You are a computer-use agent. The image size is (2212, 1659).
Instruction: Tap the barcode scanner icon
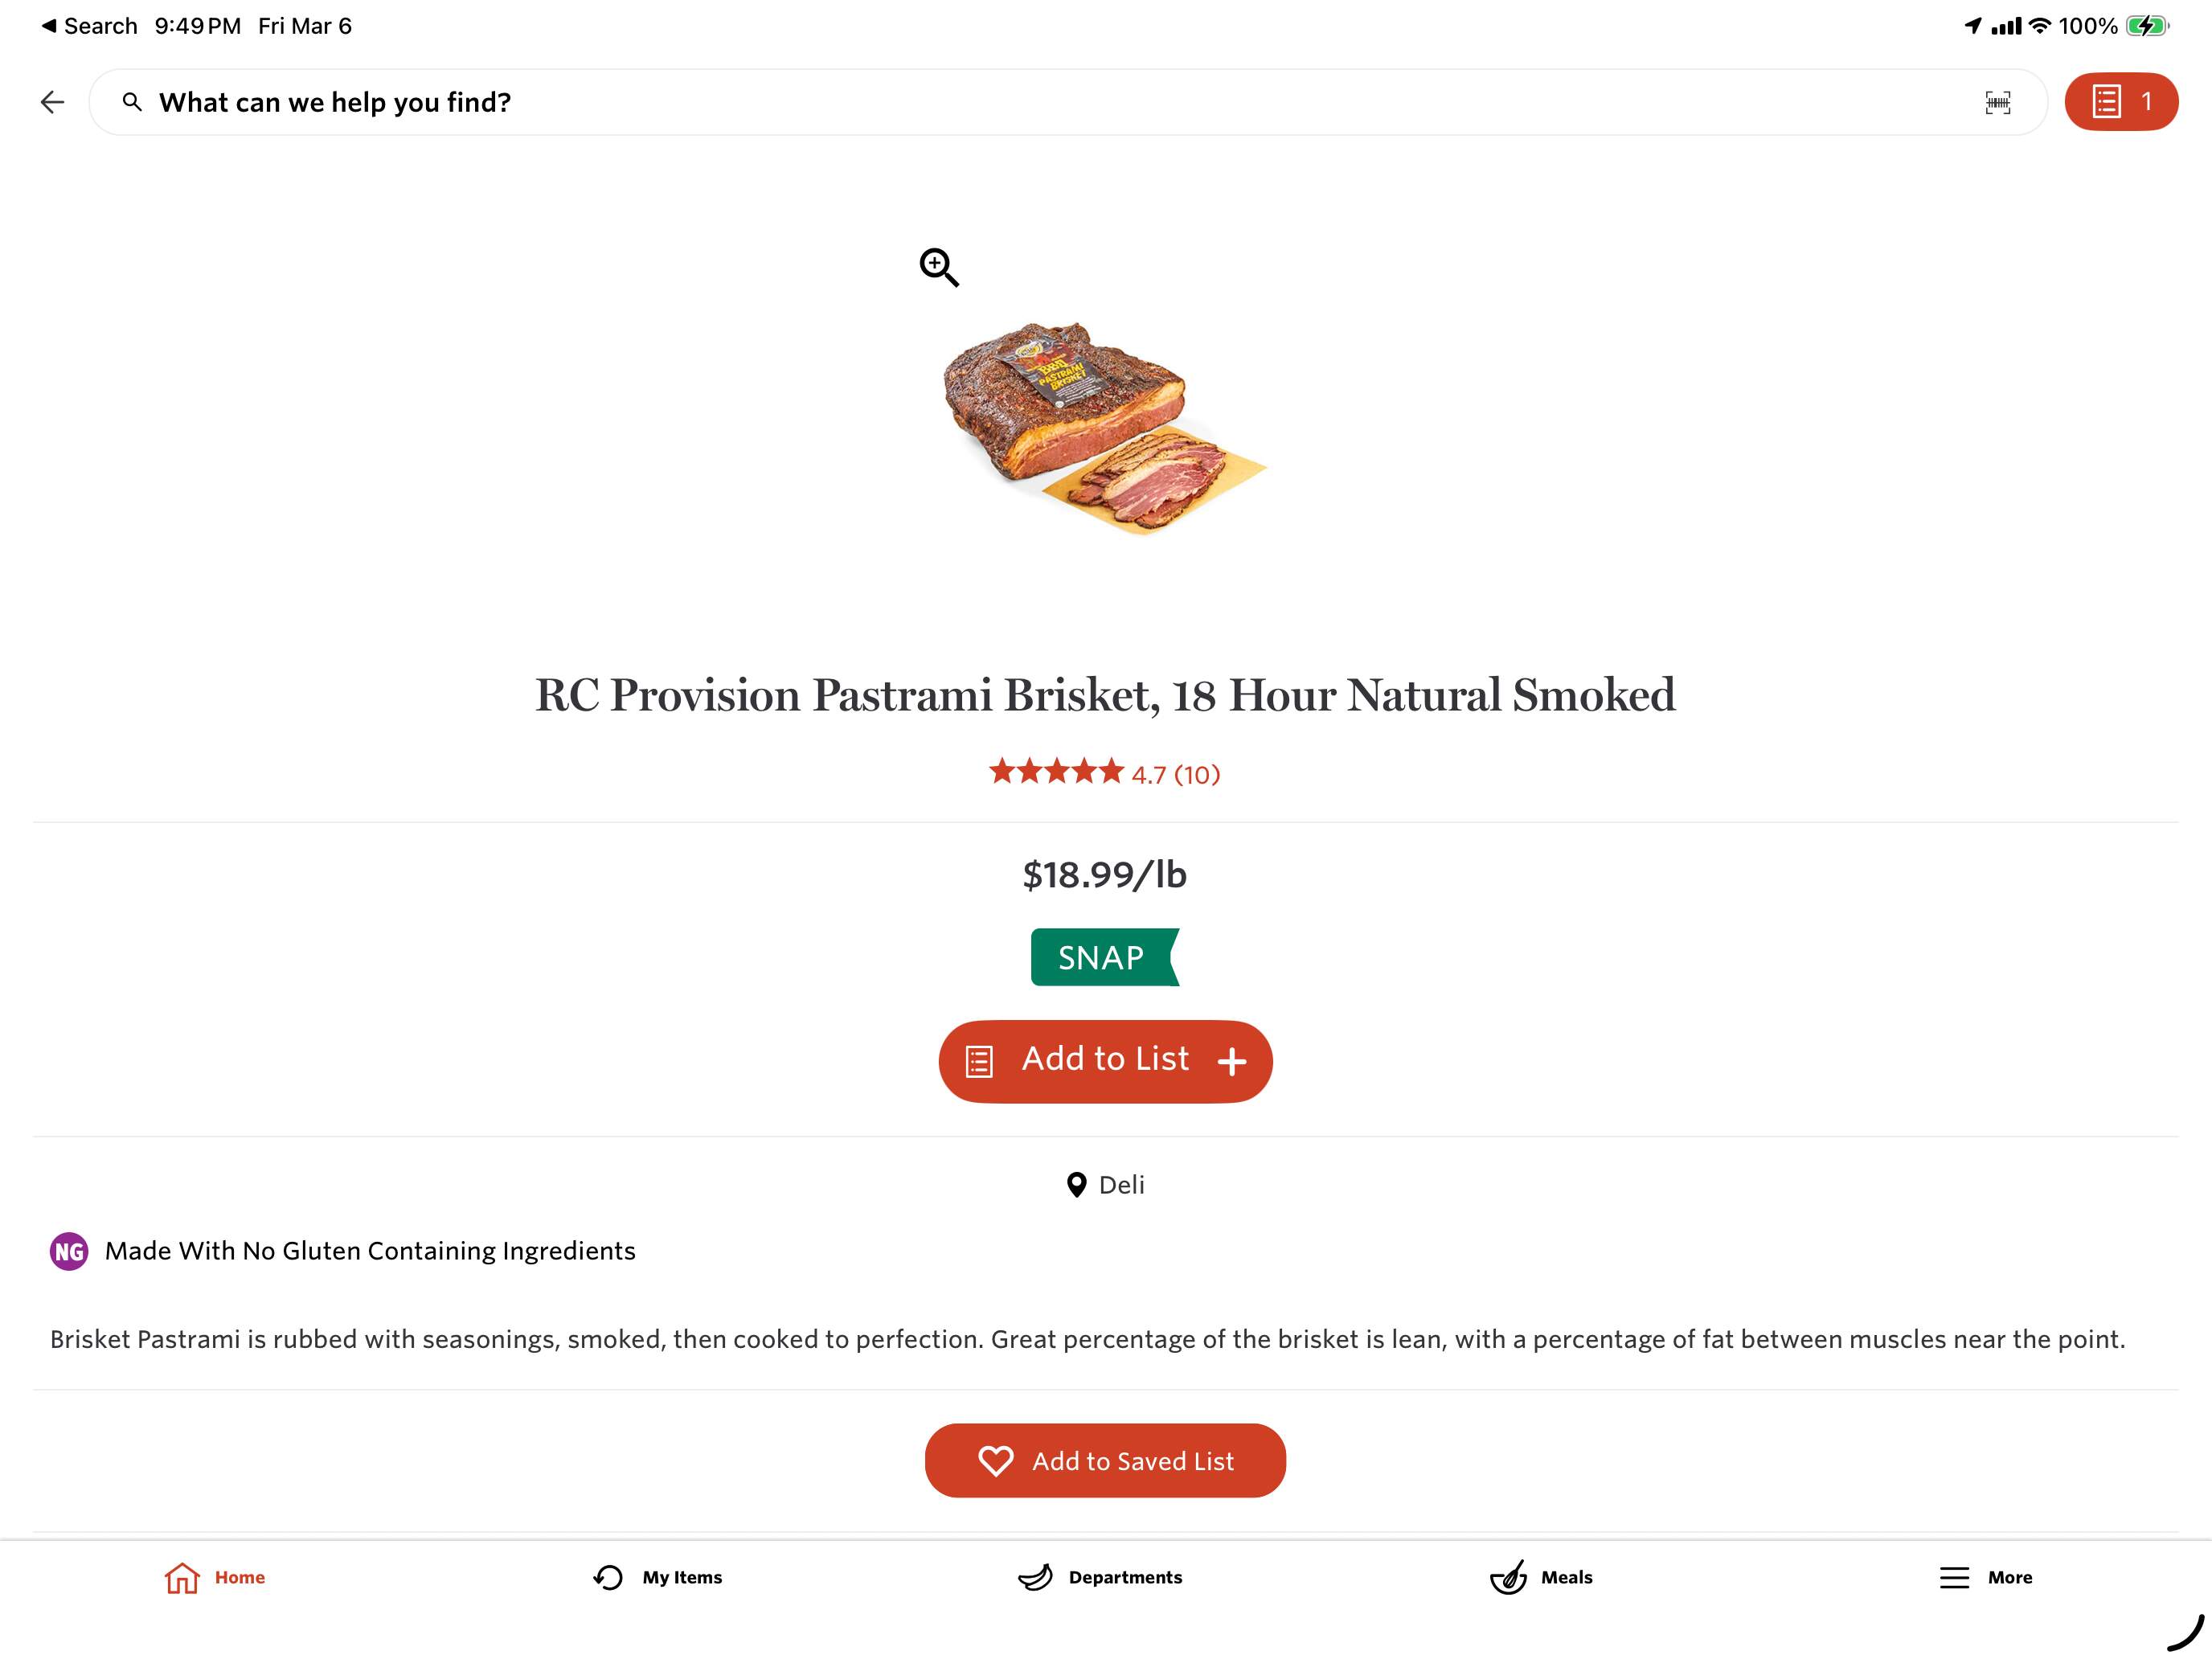point(1997,102)
